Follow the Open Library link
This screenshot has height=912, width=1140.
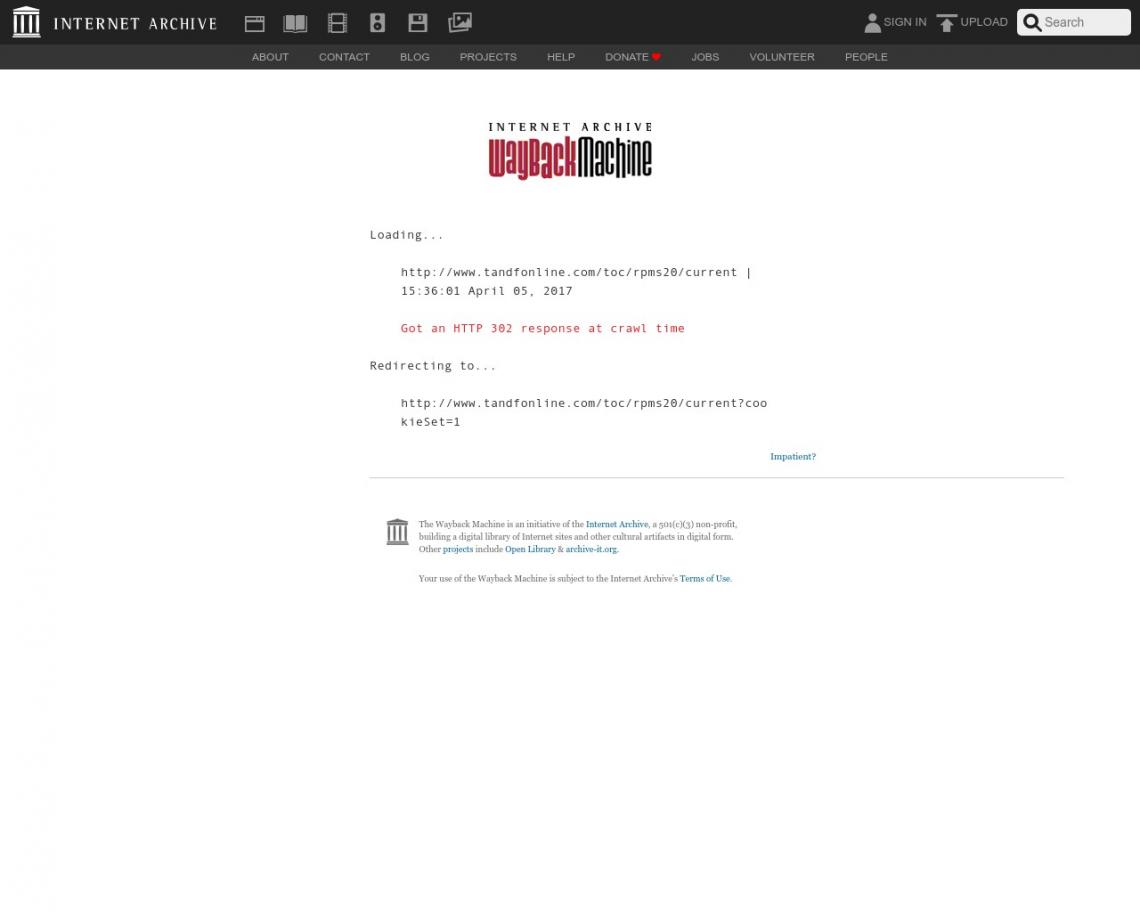click(x=530, y=549)
